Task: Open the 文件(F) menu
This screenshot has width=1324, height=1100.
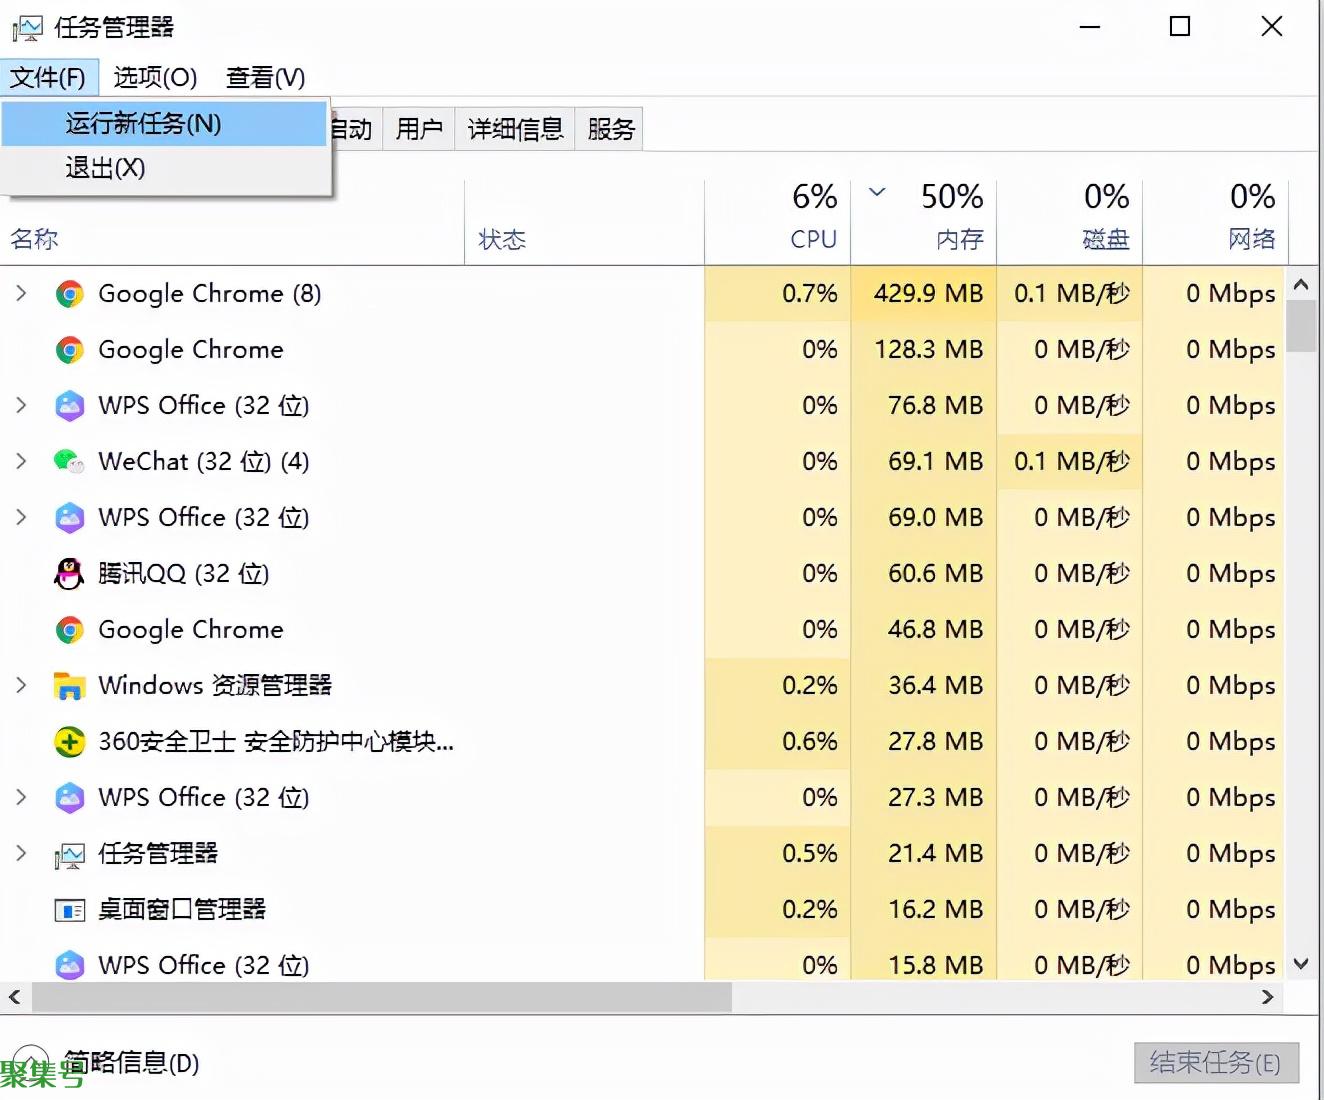Action: click(49, 77)
